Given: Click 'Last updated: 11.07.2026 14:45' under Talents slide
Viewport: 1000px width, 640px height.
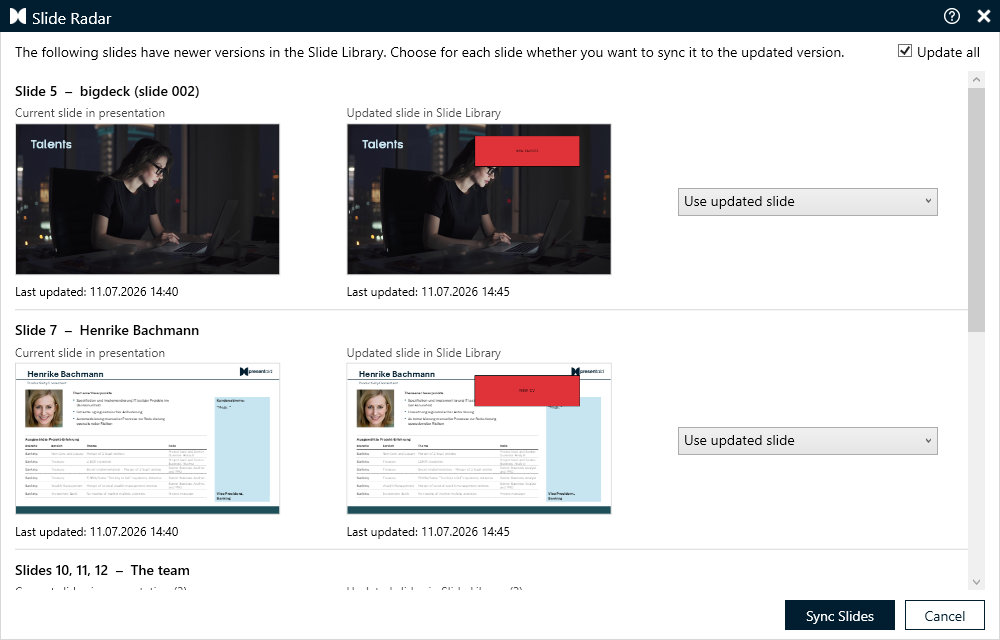Looking at the screenshot, I should coord(428,292).
